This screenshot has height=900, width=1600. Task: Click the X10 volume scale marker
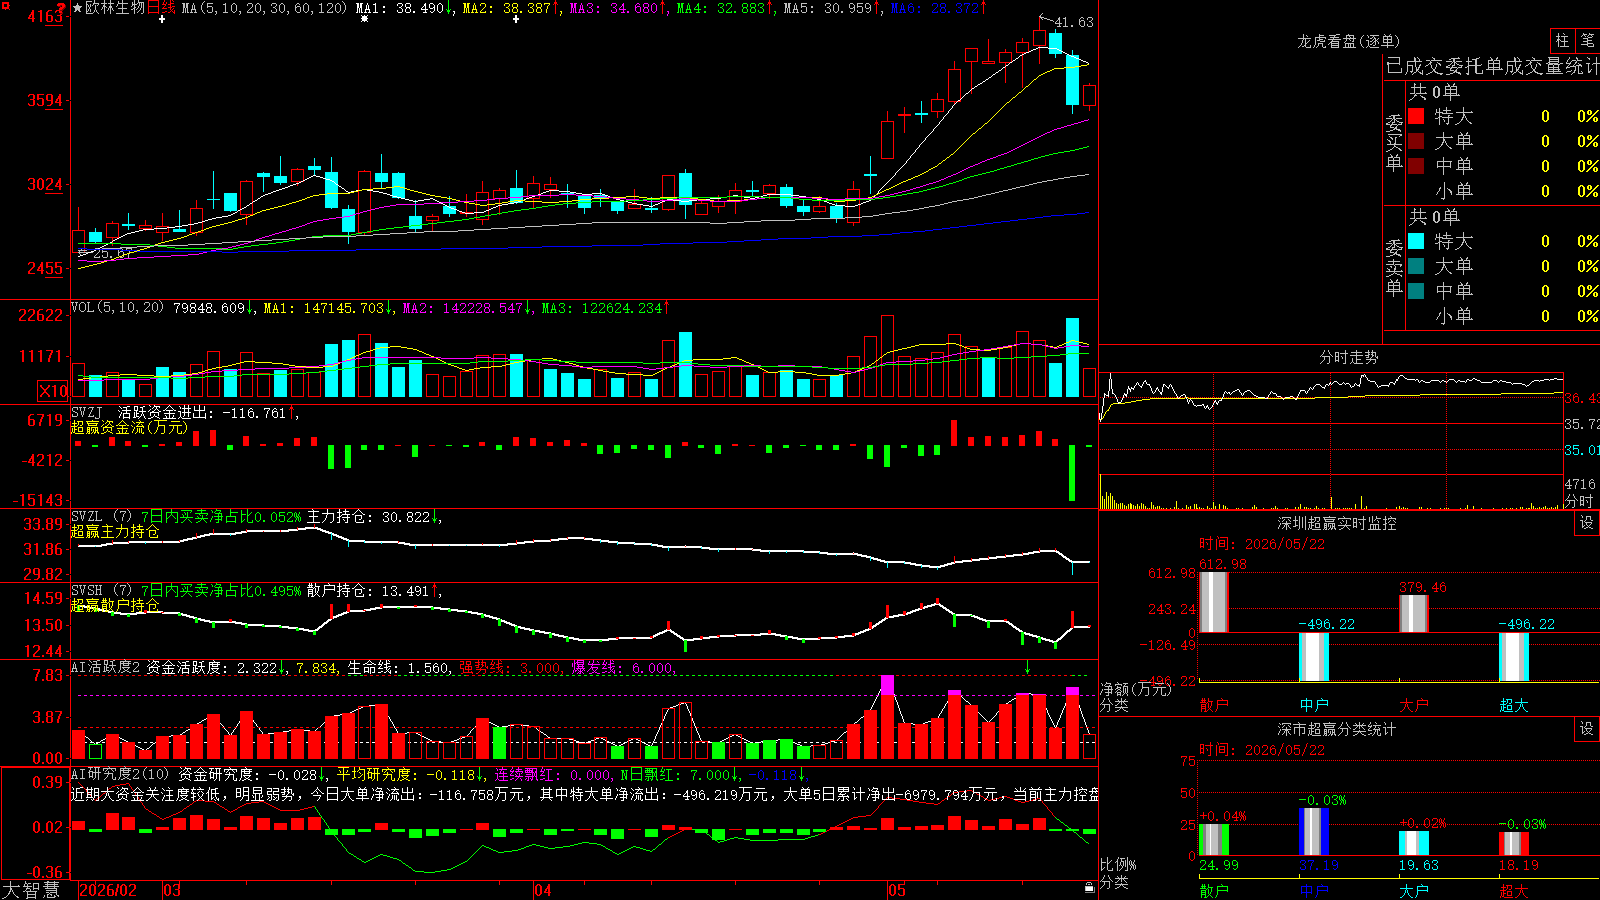53,391
